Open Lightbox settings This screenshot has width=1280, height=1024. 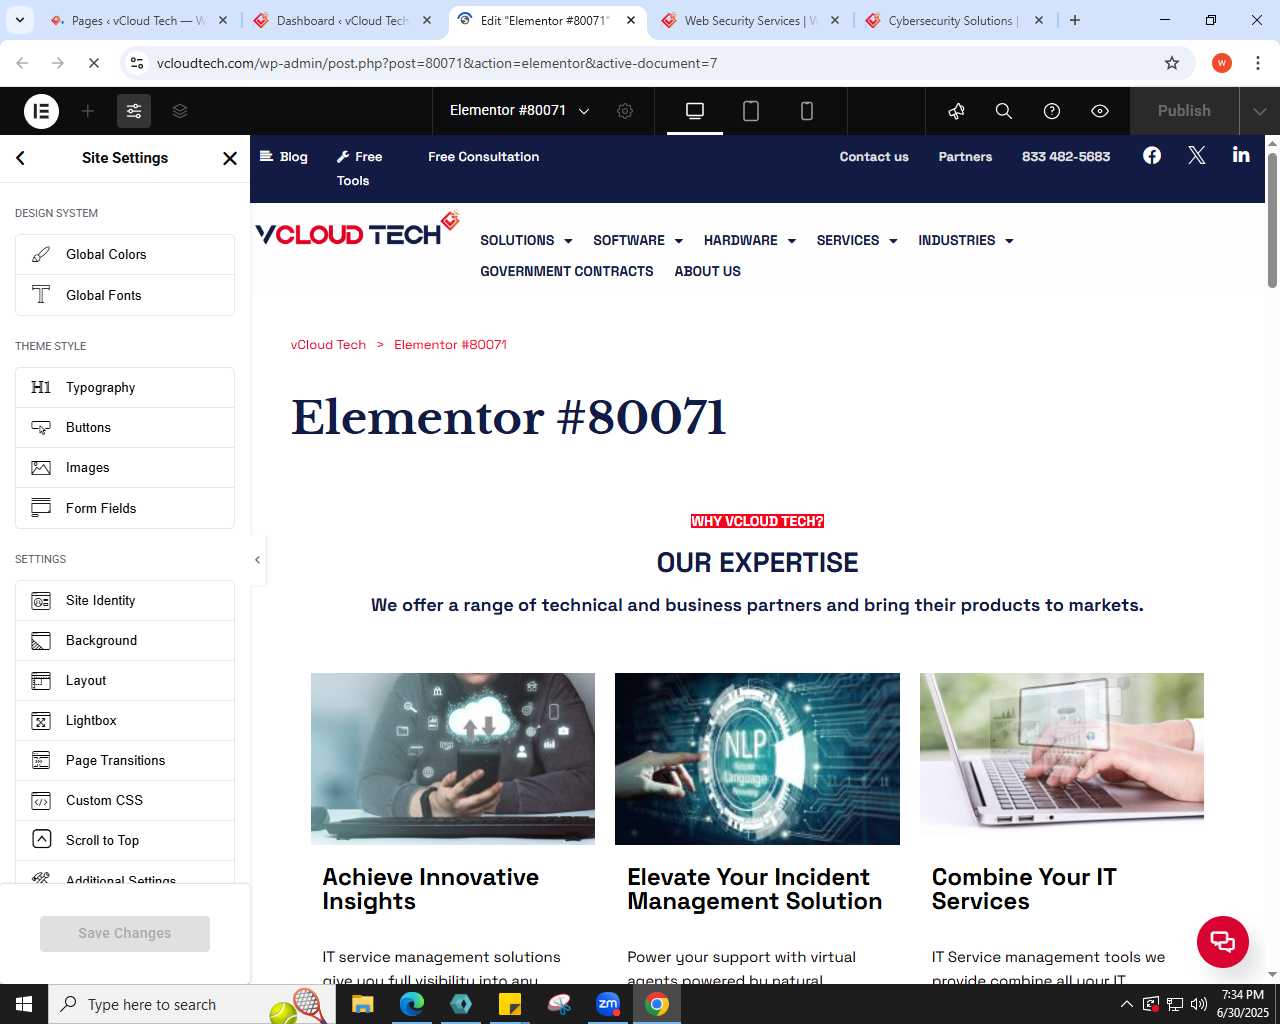coord(125,720)
